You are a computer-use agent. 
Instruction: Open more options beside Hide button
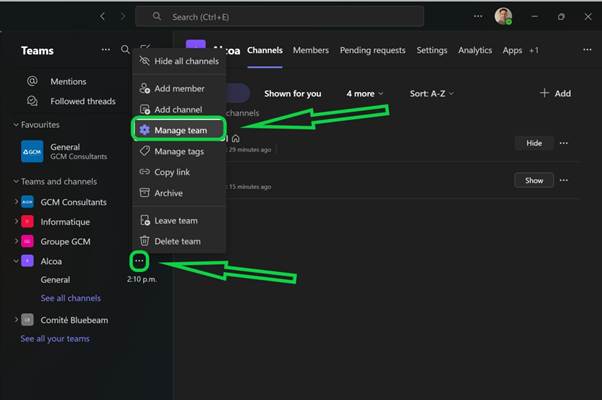coord(564,143)
